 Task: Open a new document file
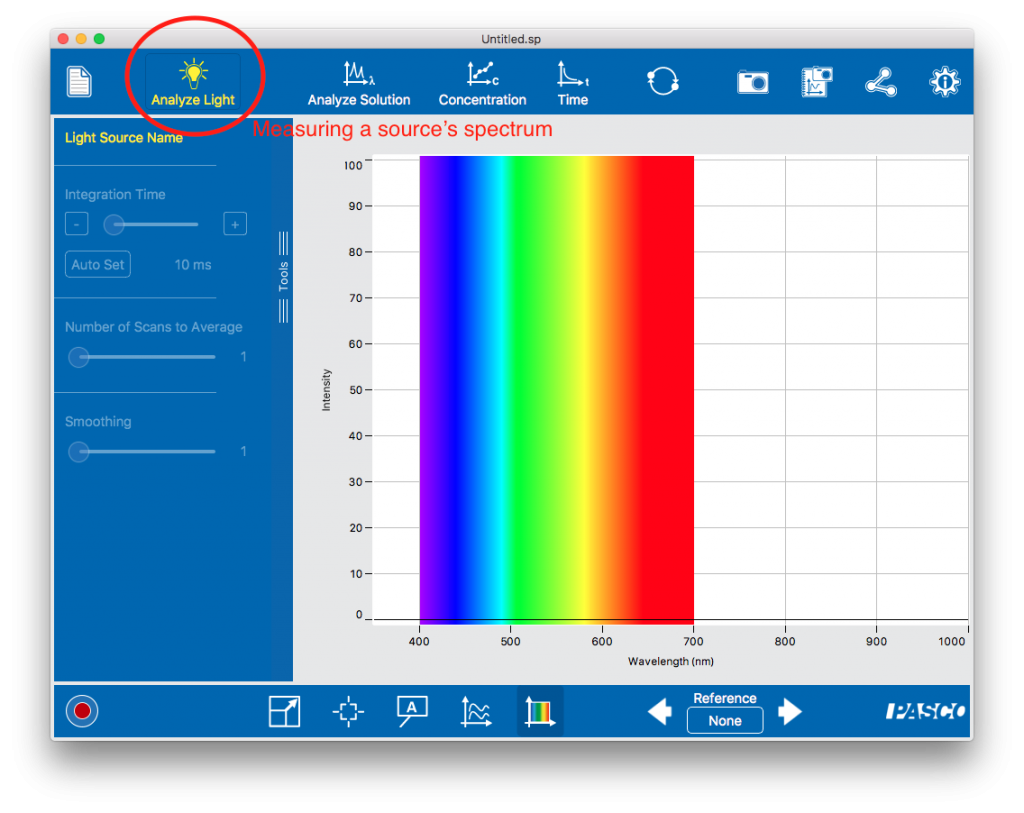[79, 82]
